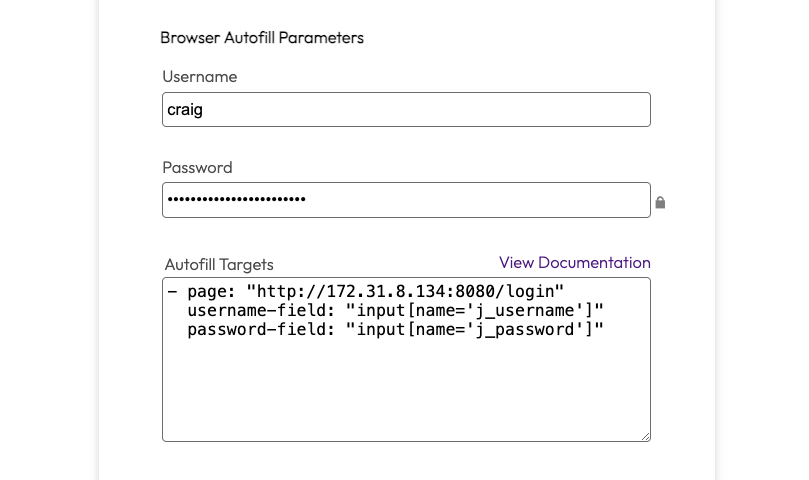Click the lock icon beside the Password field
809x480 pixels.
660,202
